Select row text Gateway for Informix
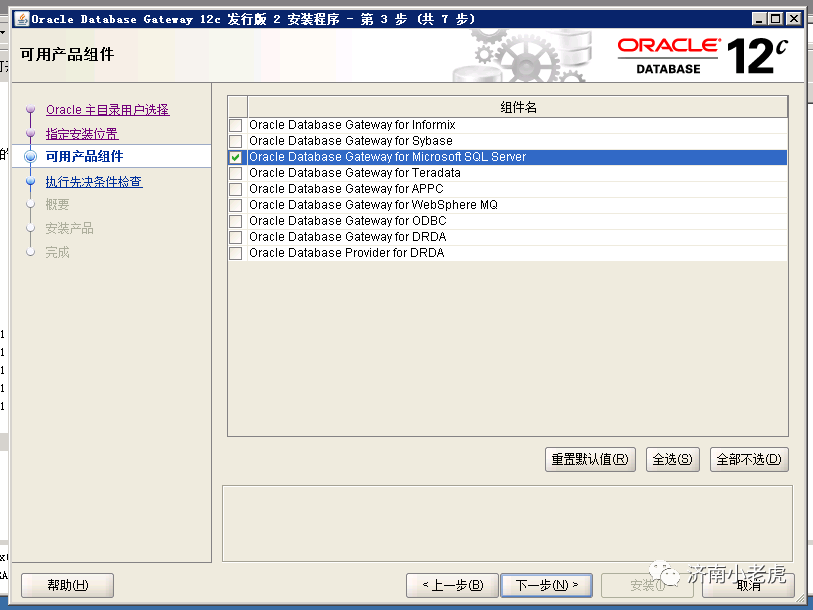 (352, 125)
